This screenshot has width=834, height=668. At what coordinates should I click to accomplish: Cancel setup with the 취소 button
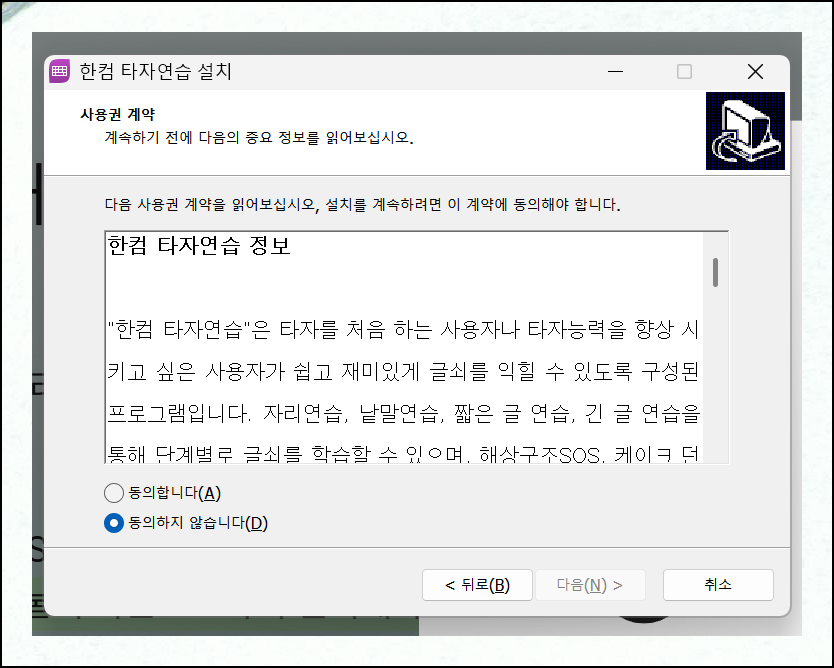coord(718,585)
